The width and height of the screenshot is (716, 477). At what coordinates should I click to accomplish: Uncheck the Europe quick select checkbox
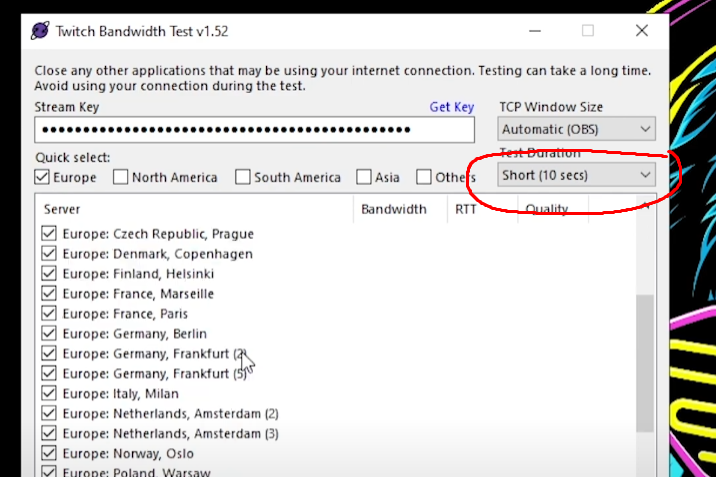42,177
